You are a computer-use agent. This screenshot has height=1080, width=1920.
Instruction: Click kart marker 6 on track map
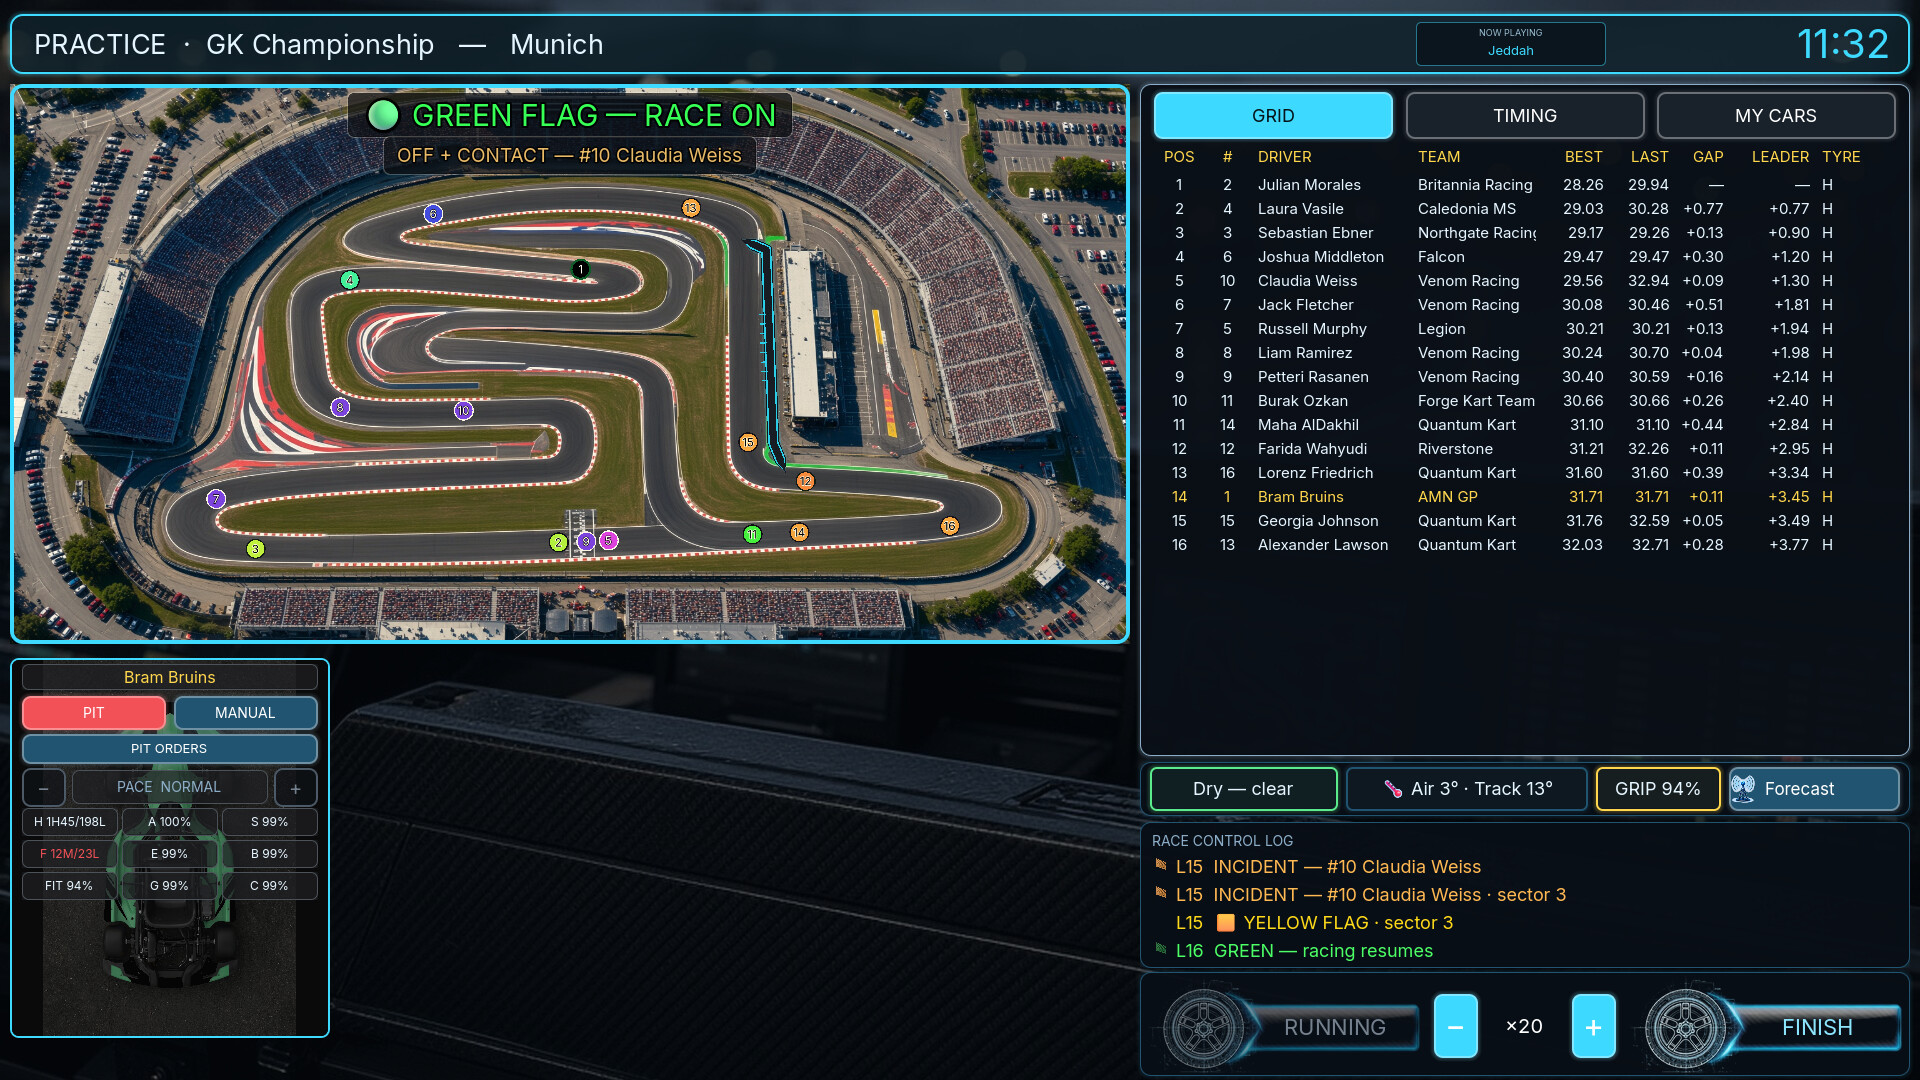433,214
